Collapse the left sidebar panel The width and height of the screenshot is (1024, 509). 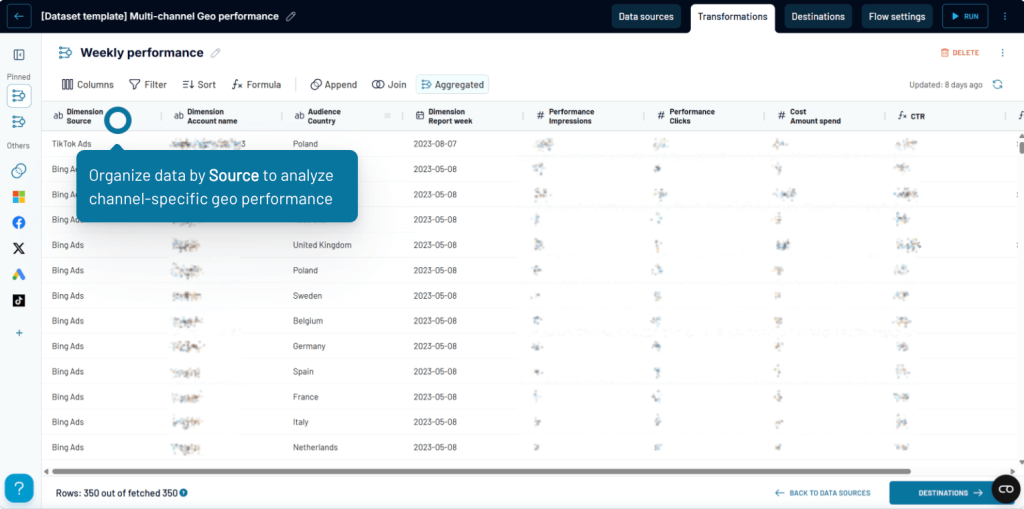coord(19,54)
